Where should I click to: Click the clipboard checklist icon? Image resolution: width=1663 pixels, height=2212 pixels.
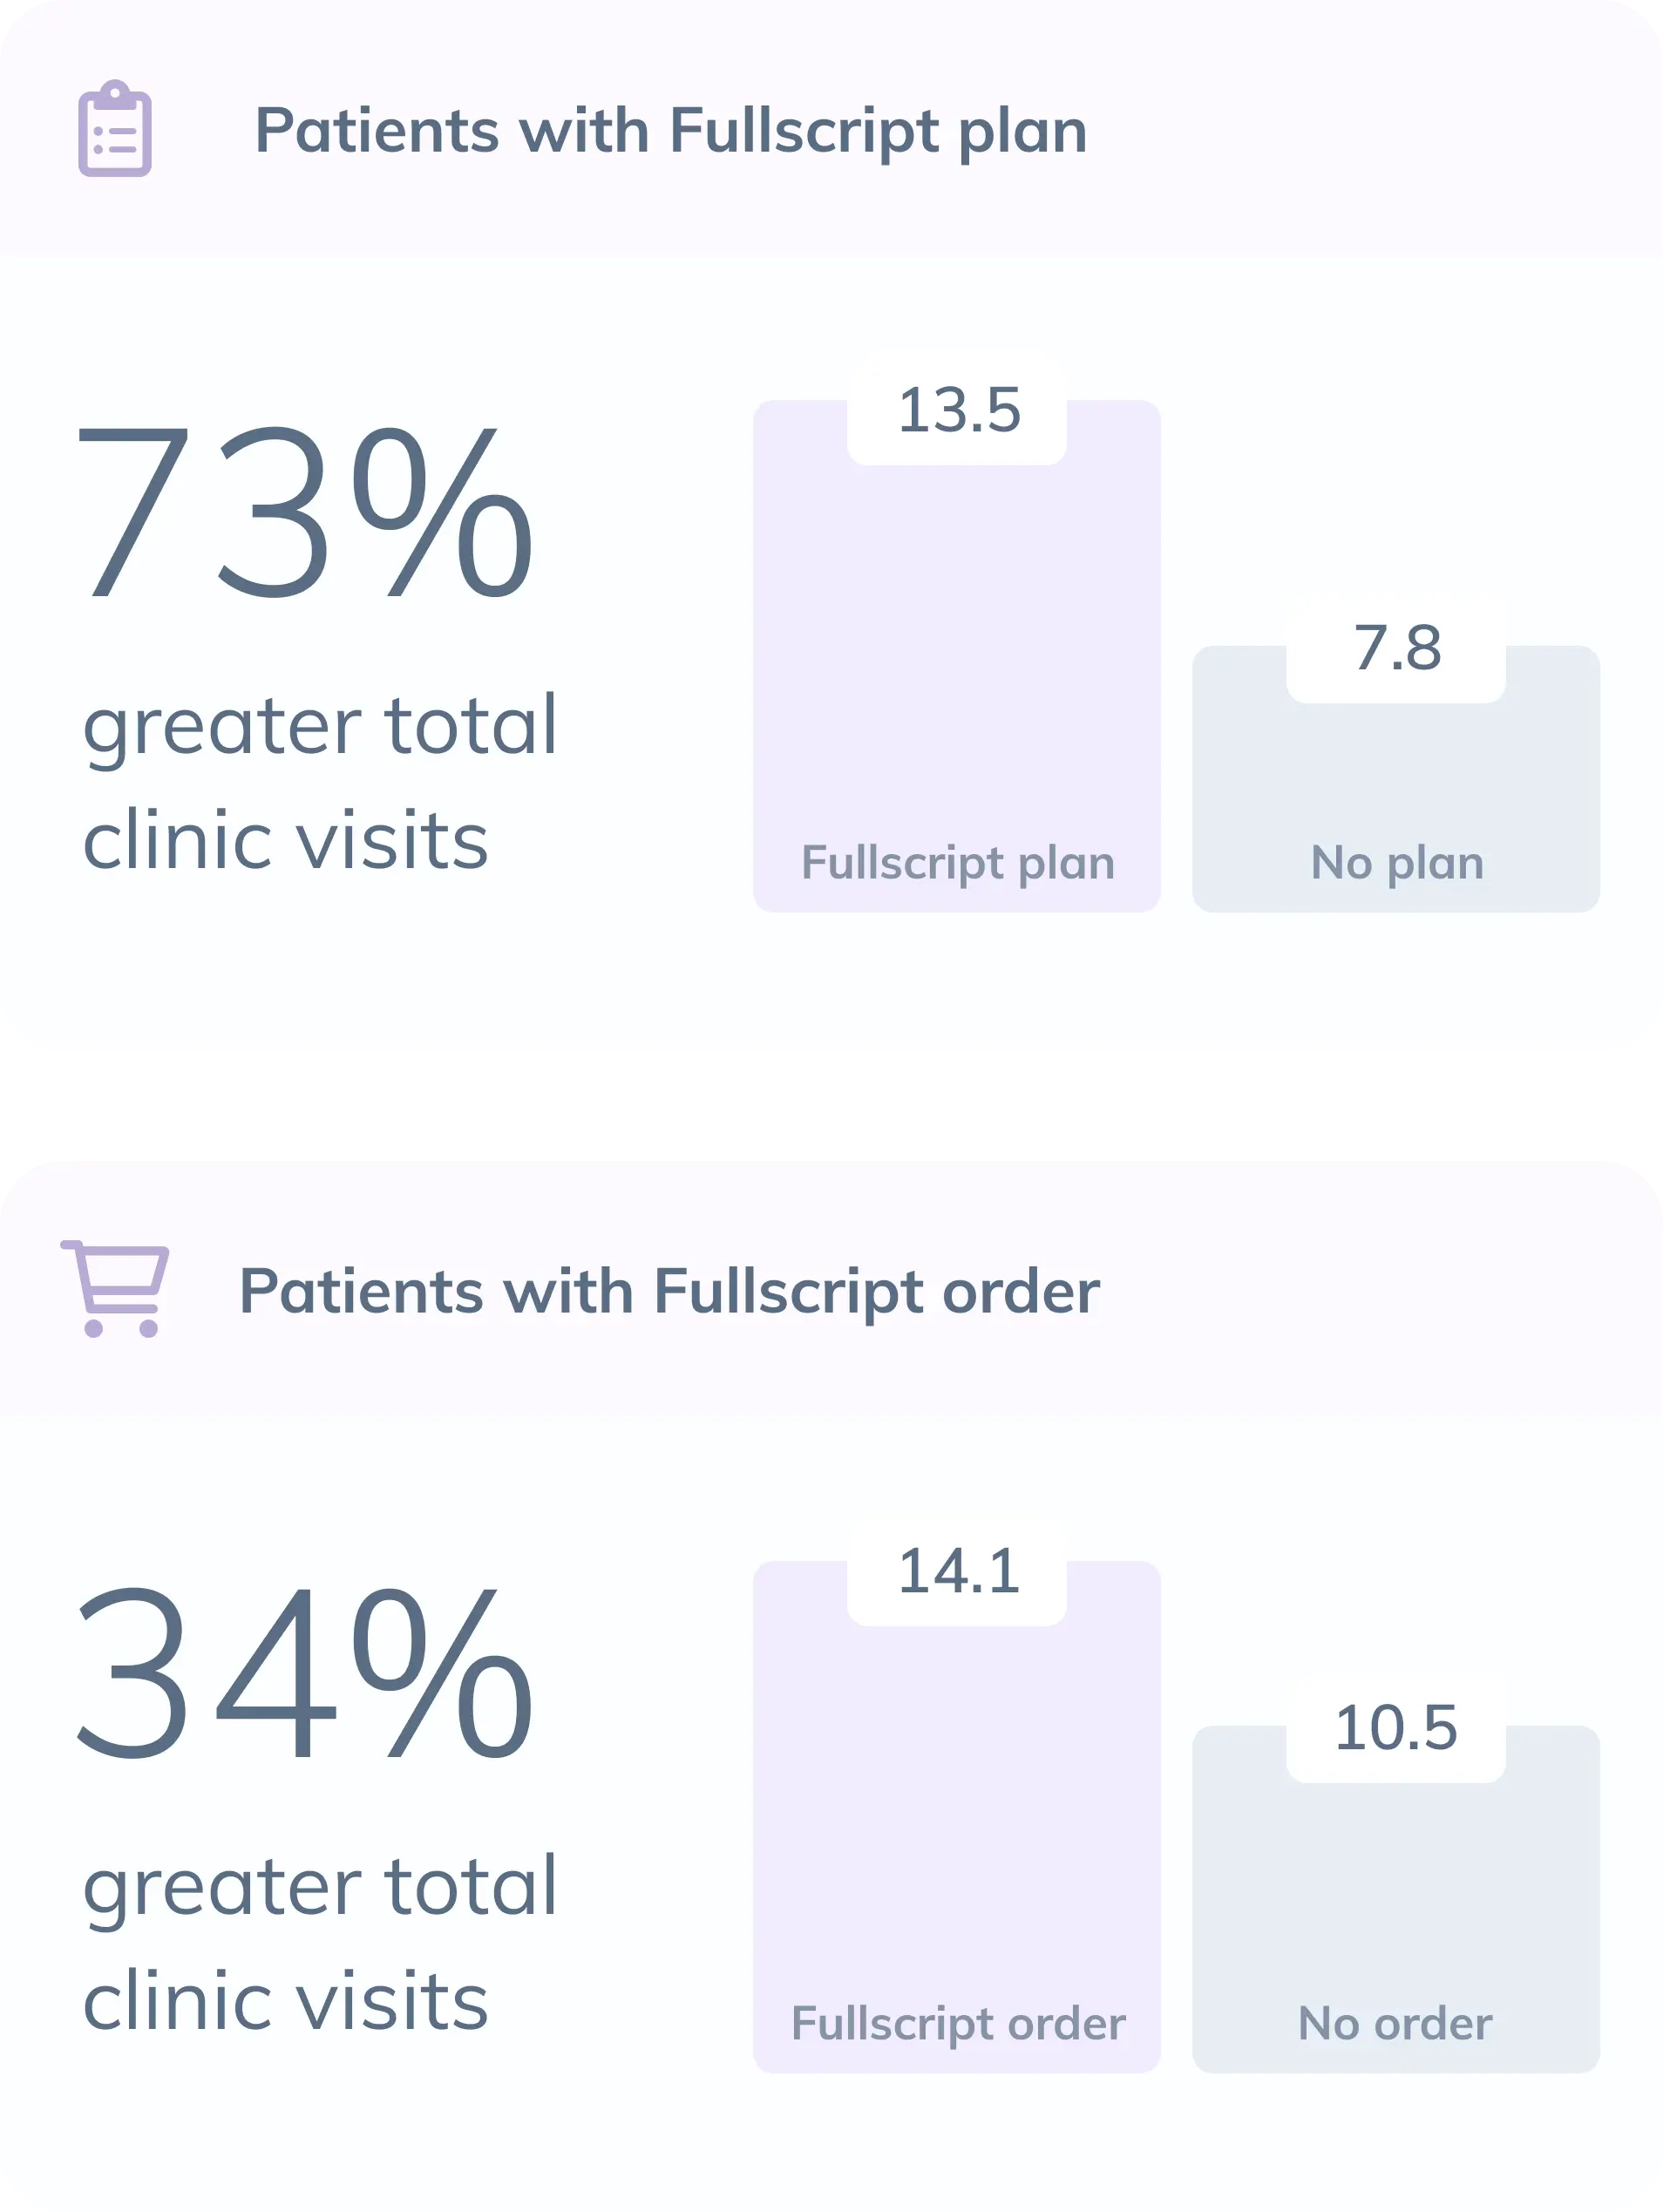pos(115,130)
